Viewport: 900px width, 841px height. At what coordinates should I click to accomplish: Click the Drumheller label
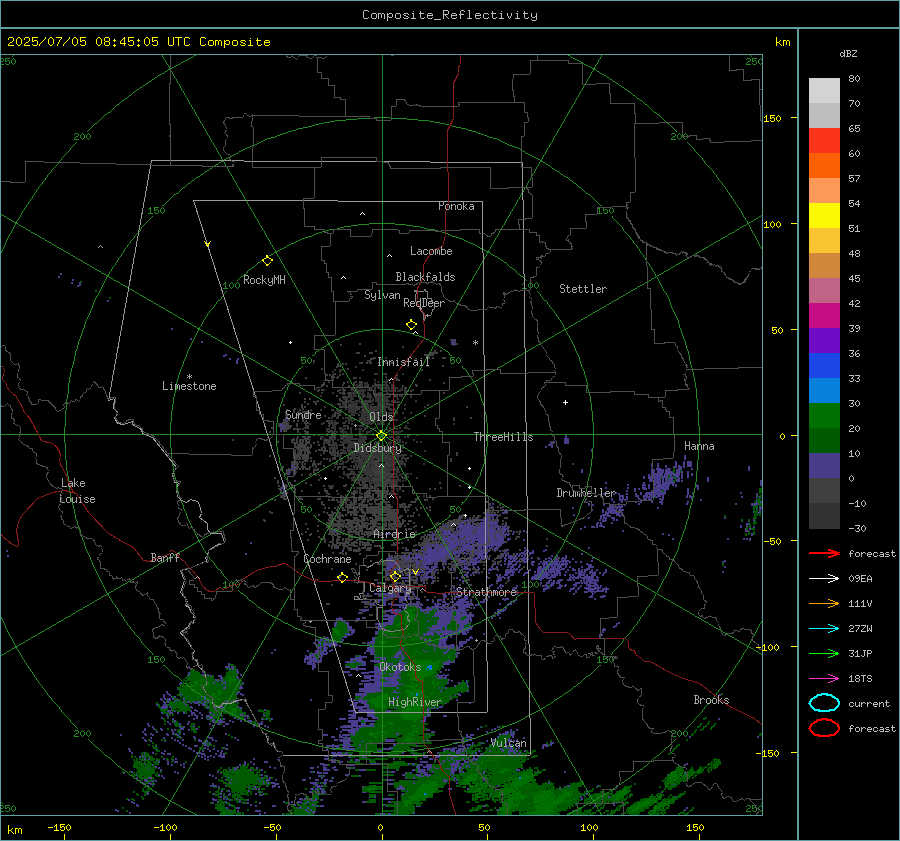click(586, 493)
